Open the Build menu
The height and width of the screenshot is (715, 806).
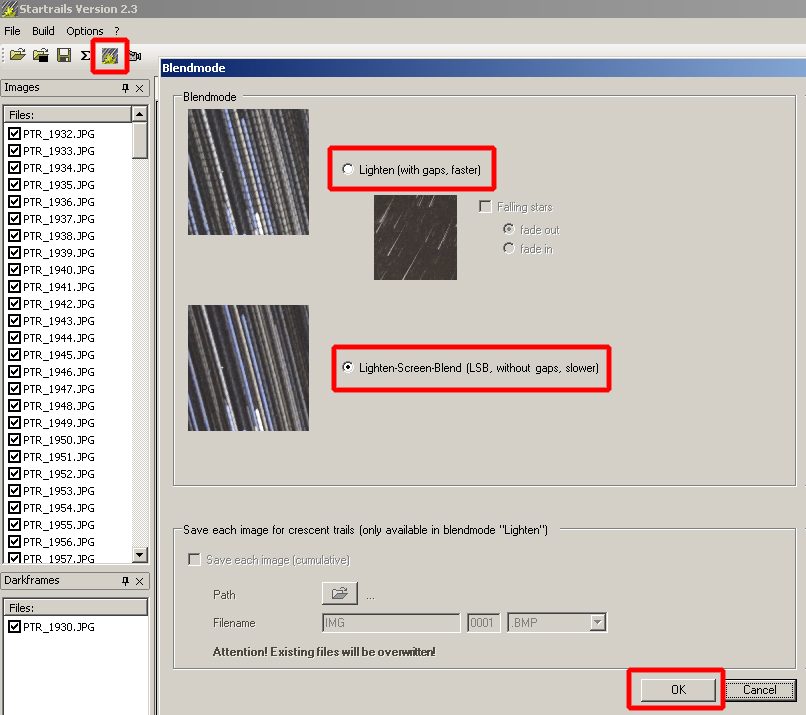[43, 31]
